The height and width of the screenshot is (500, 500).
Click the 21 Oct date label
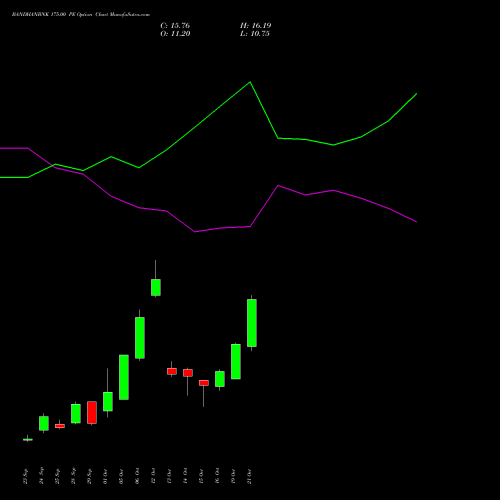coord(250,476)
